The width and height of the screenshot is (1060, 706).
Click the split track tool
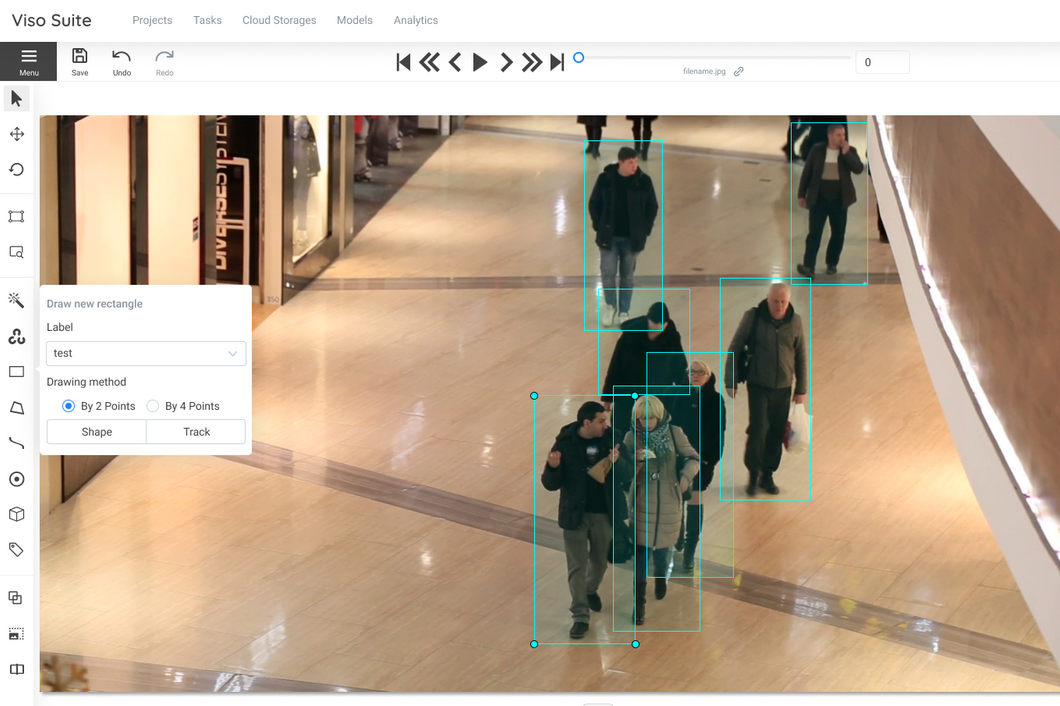tap(16, 669)
